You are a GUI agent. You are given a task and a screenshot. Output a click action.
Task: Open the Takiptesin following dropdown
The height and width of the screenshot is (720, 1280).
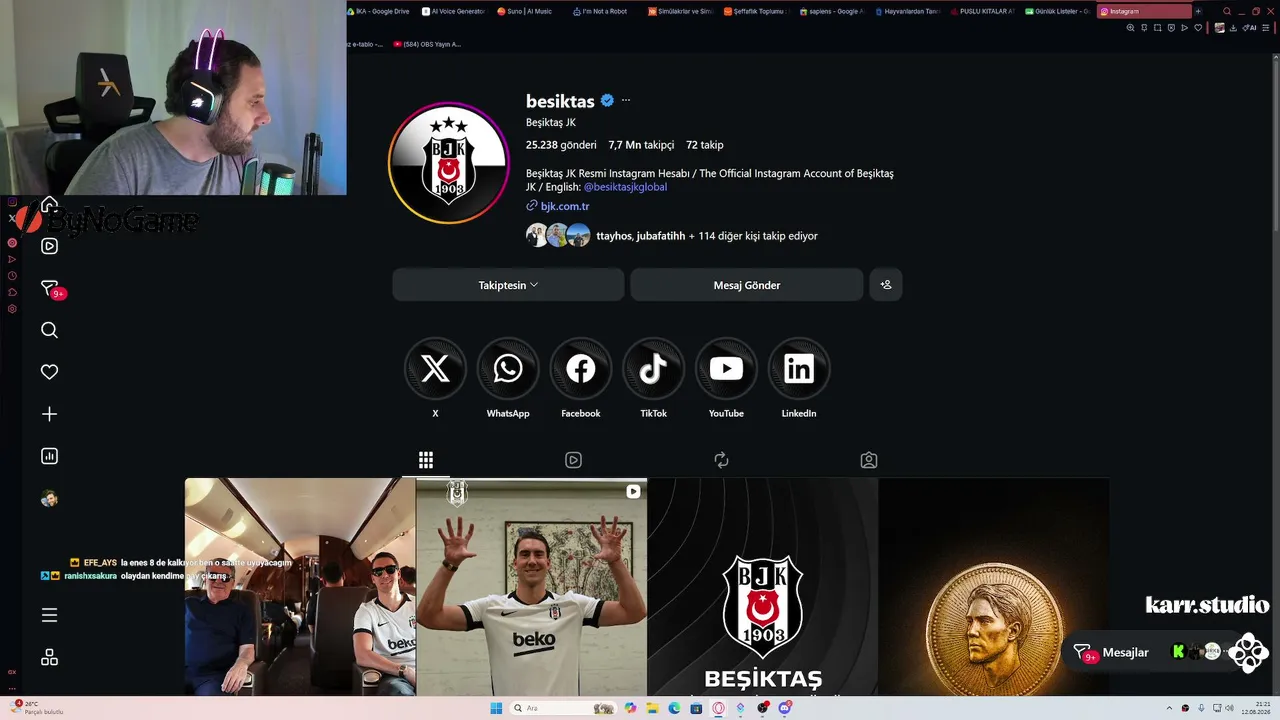coord(508,285)
